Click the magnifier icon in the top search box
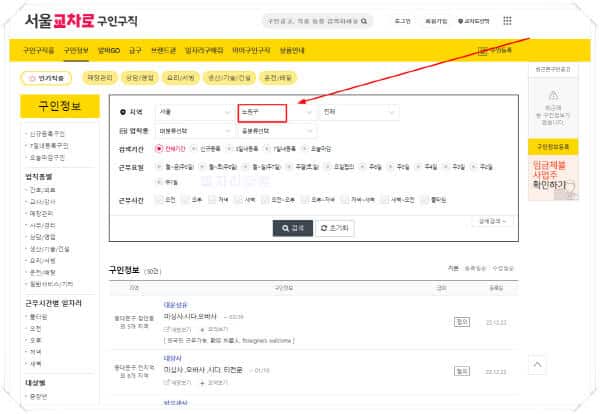 pyautogui.click(x=364, y=21)
